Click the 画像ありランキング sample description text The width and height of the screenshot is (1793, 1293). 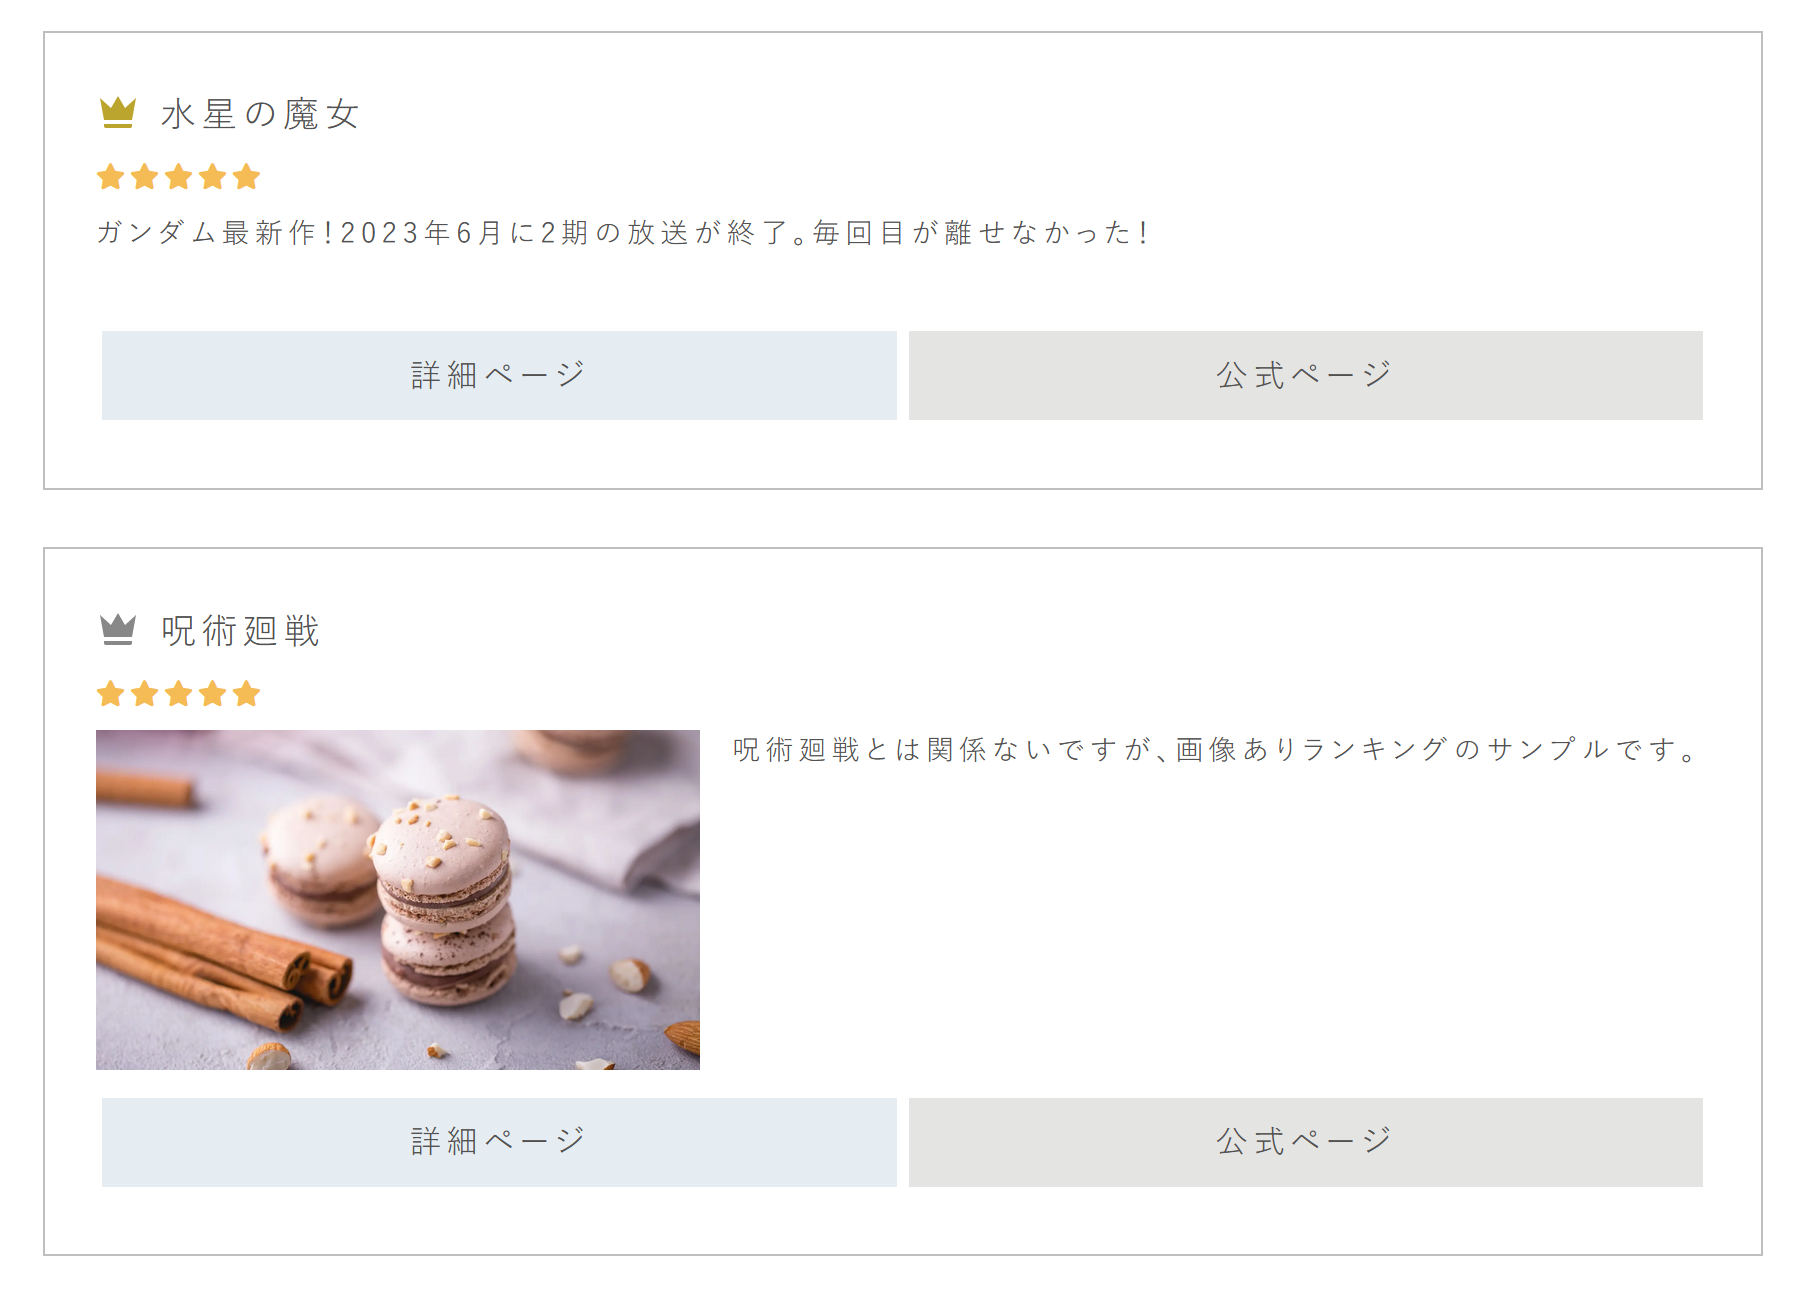[x=1215, y=749]
